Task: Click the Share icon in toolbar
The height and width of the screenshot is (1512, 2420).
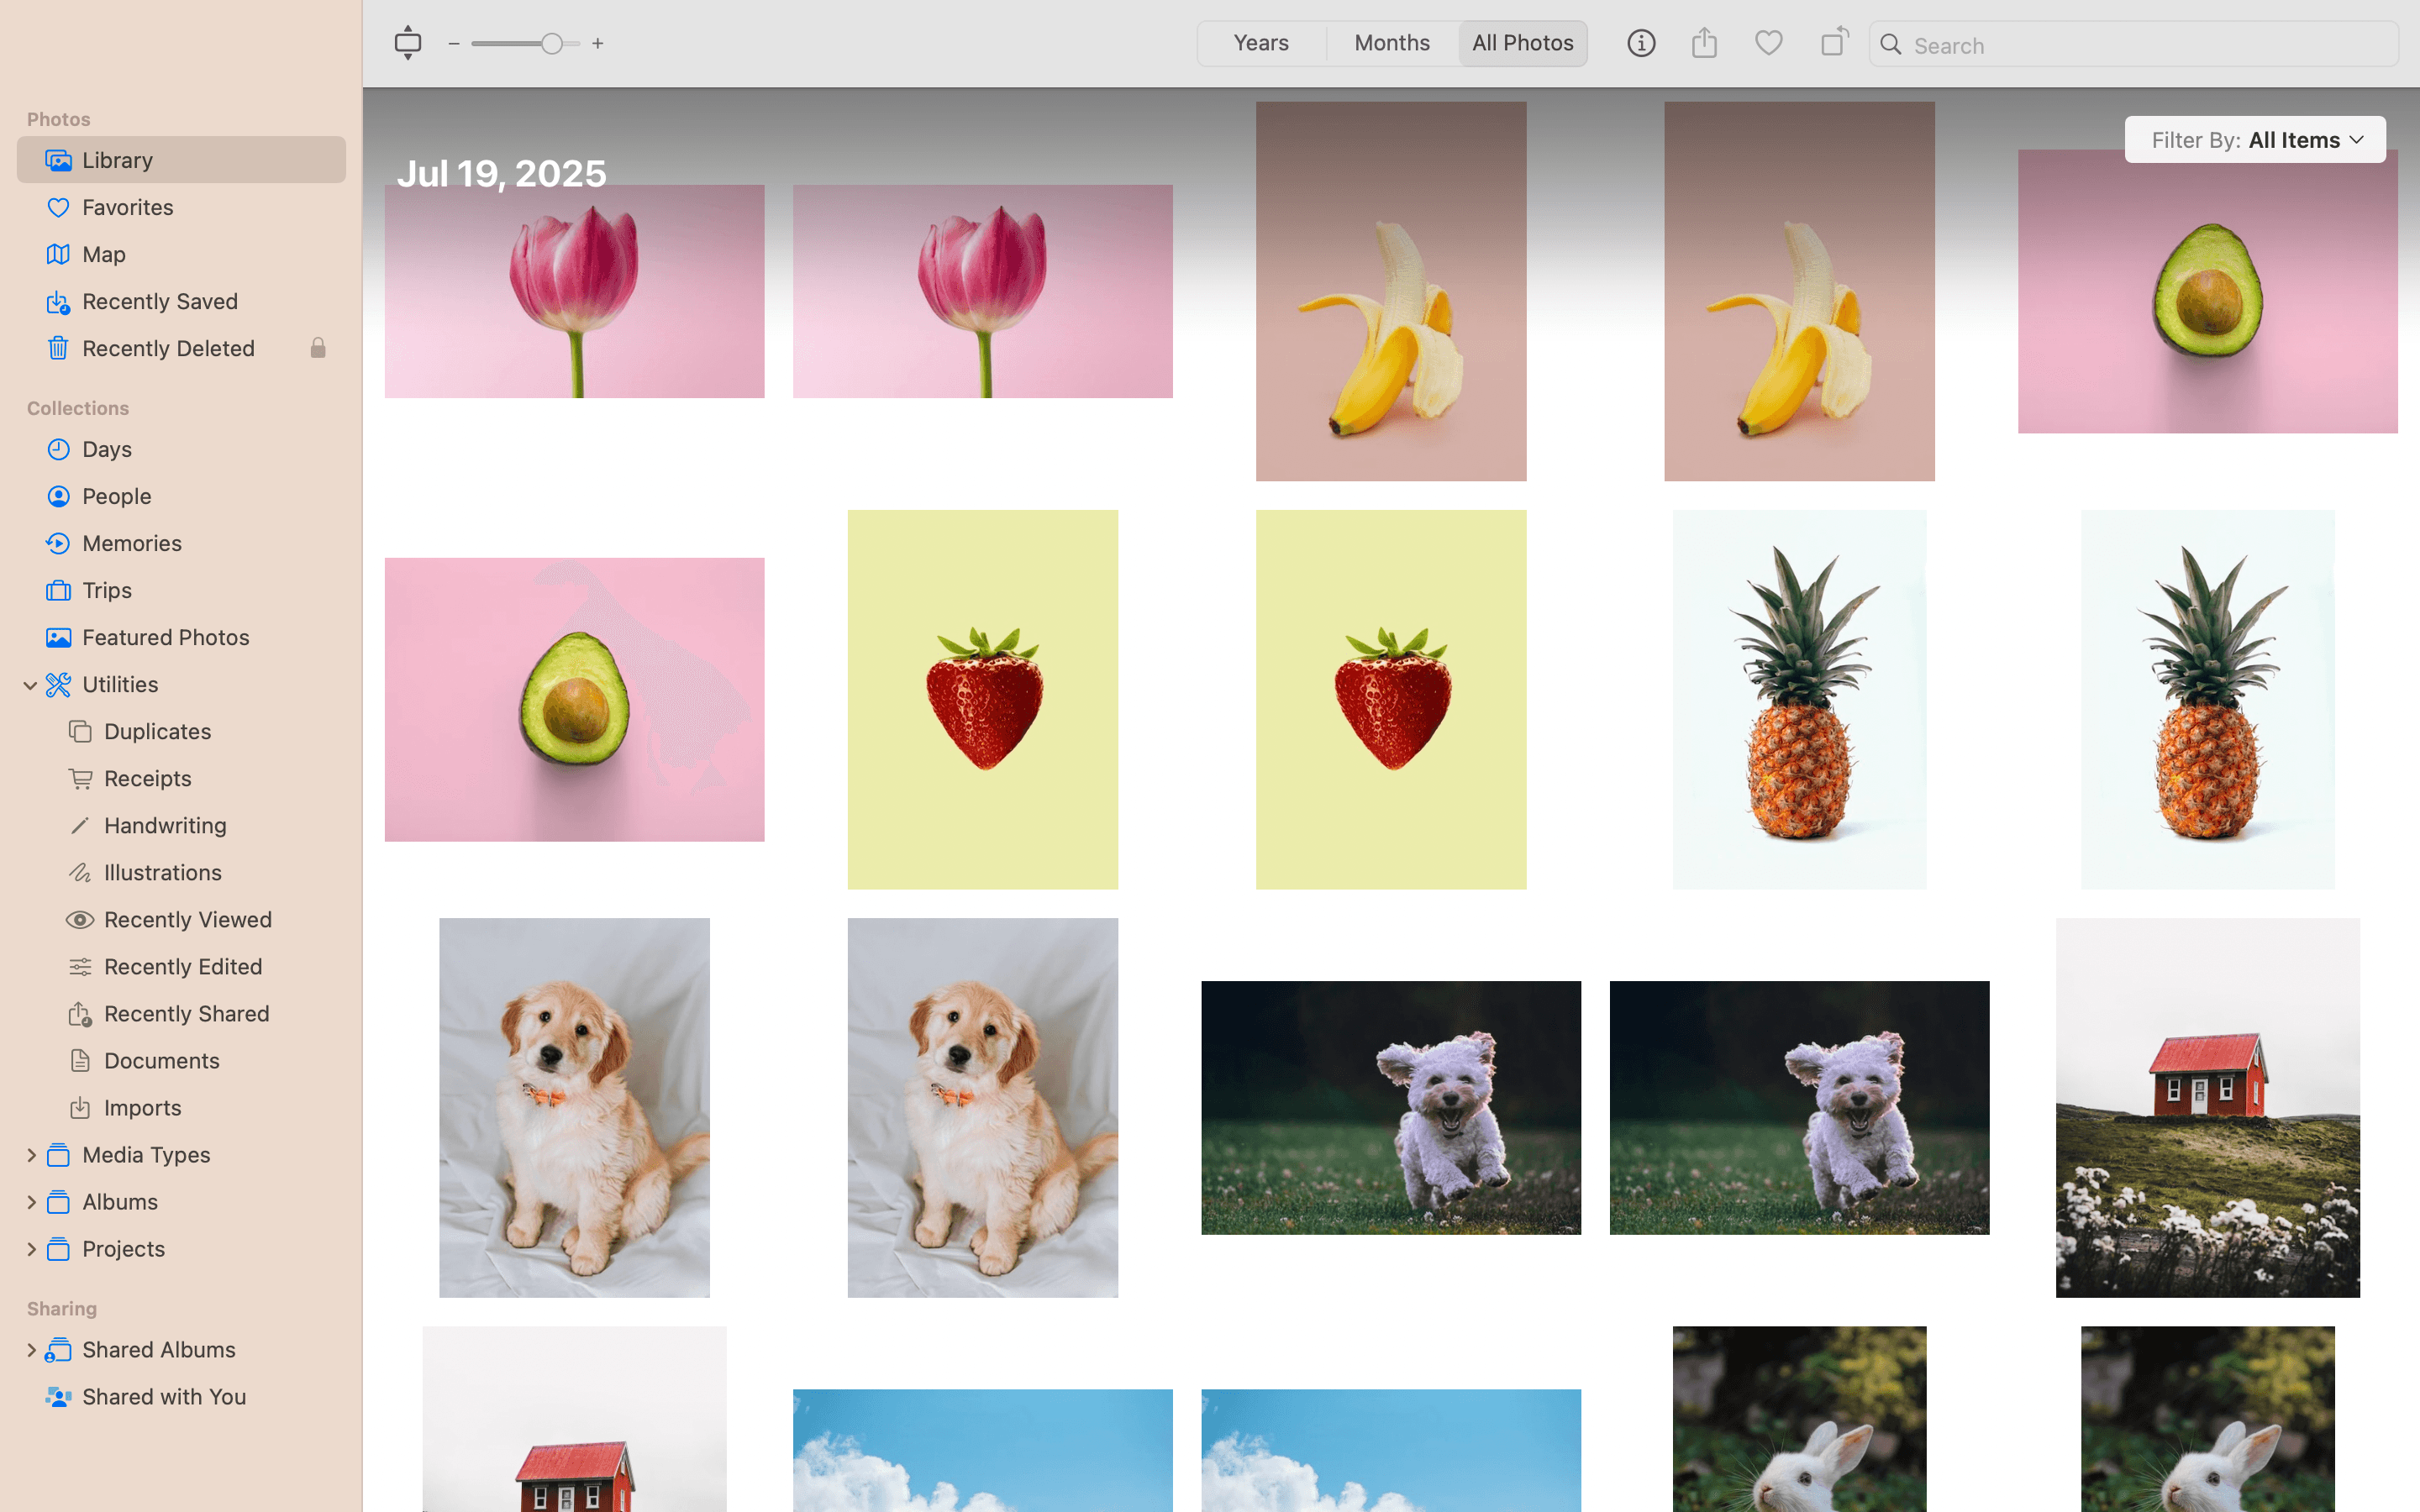Action: click(1704, 43)
